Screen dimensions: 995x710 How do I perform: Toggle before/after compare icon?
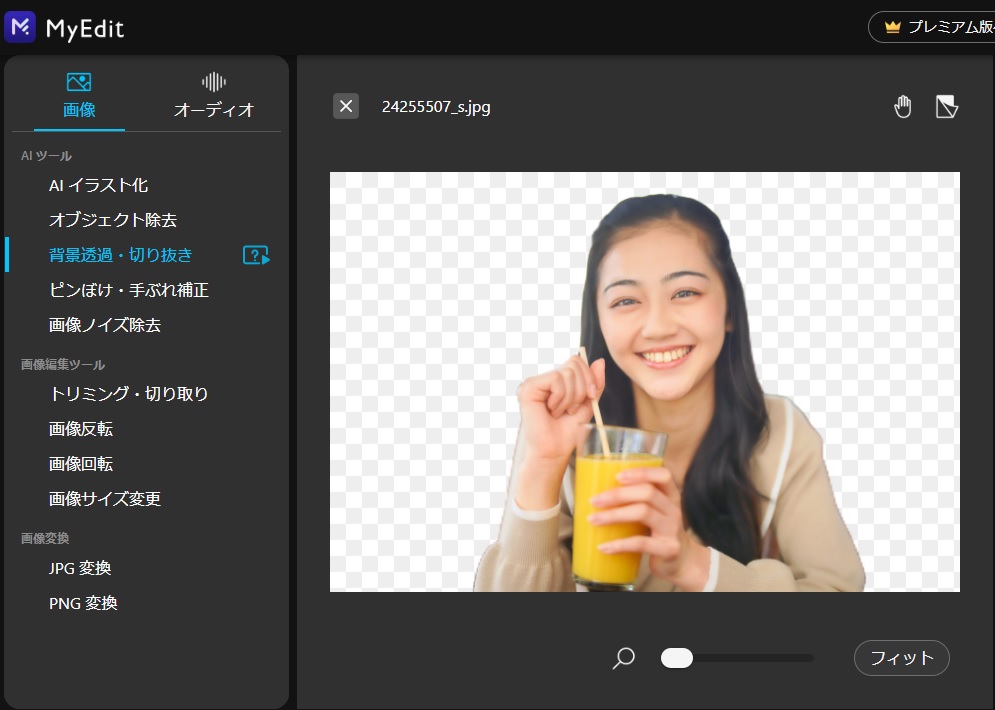pos(947,107)
